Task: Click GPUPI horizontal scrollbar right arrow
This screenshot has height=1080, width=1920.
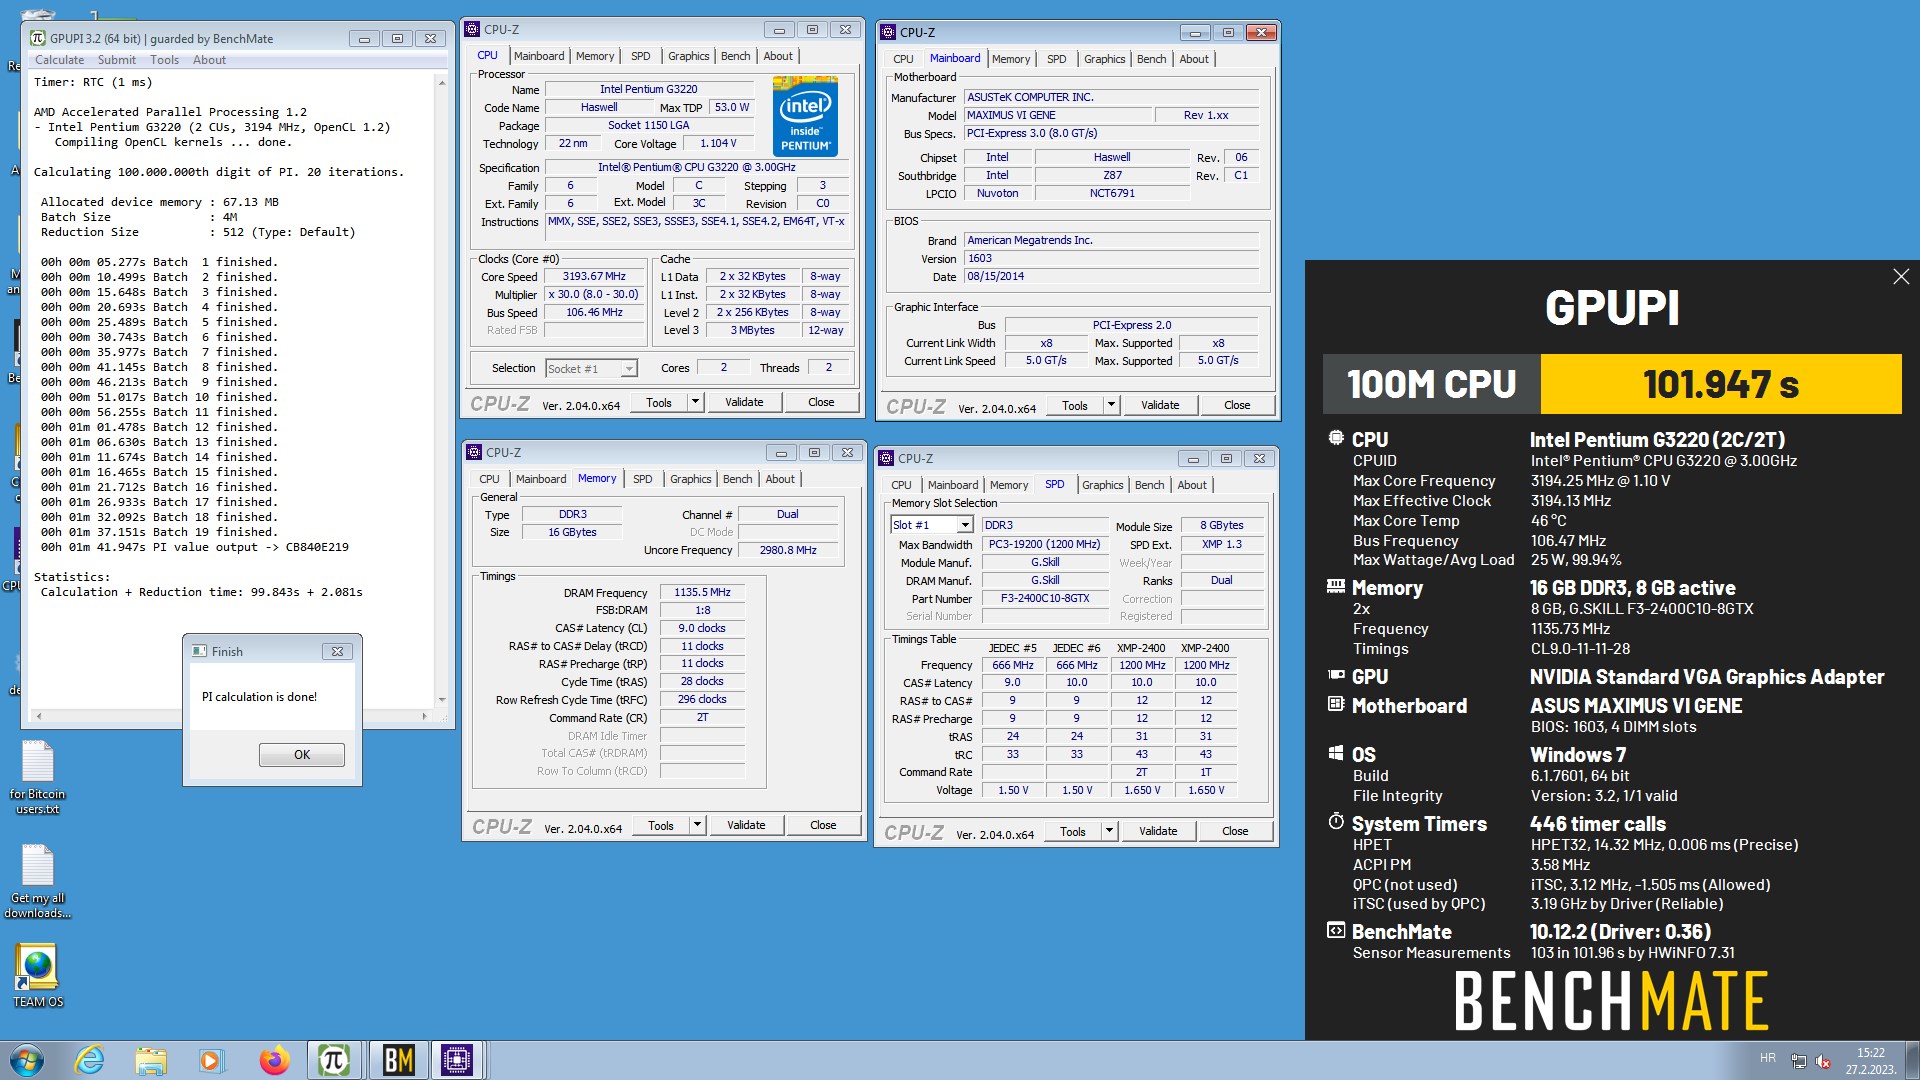Action: (425, 716)
